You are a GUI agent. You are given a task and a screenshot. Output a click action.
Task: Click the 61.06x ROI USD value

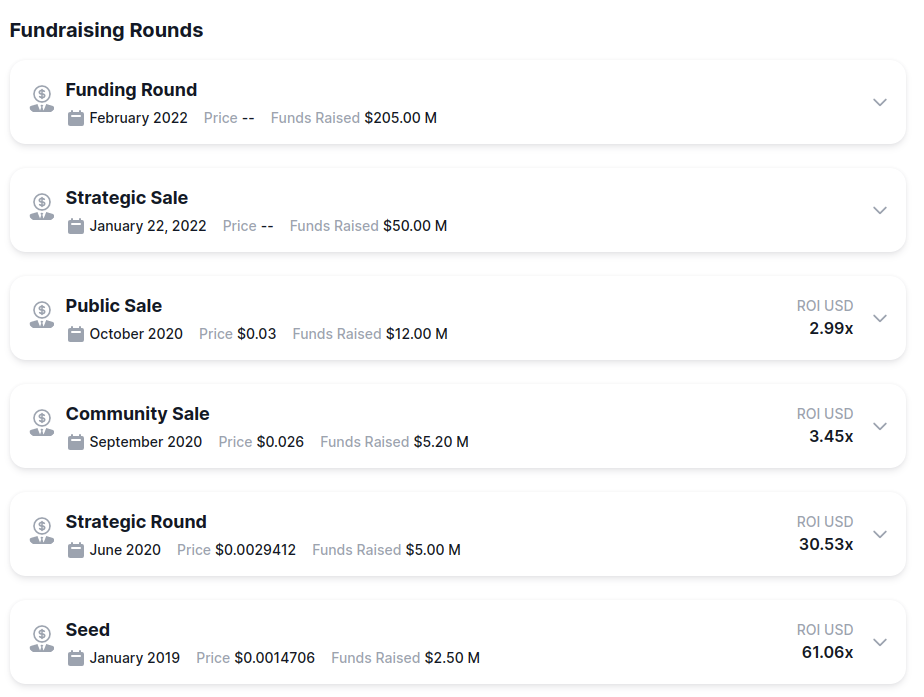point(827,652)
